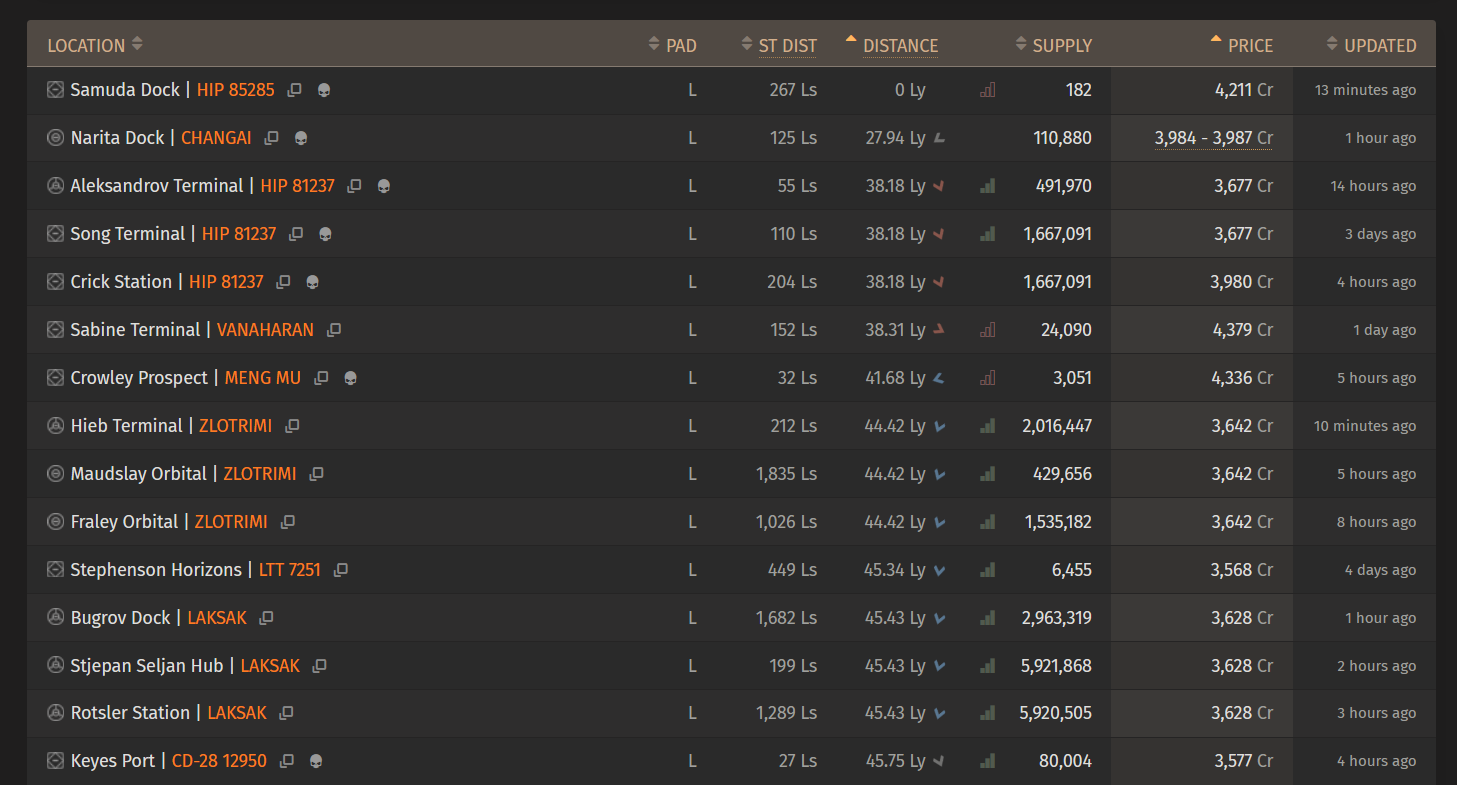This screenshot has height=785, width=1457.
Task: Click direction arrow beside 27.94 Ly
Action: 939,138
